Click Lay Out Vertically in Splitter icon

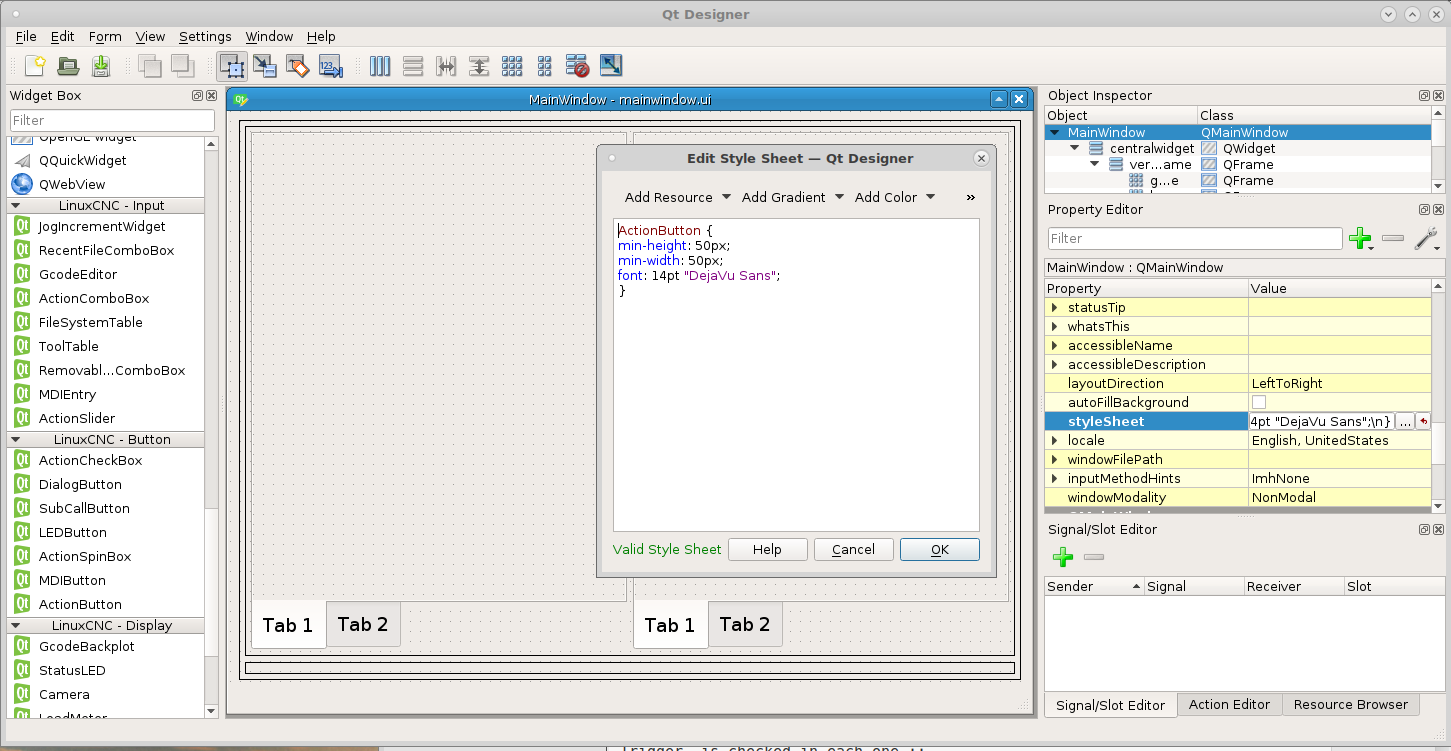click(479, 66)
